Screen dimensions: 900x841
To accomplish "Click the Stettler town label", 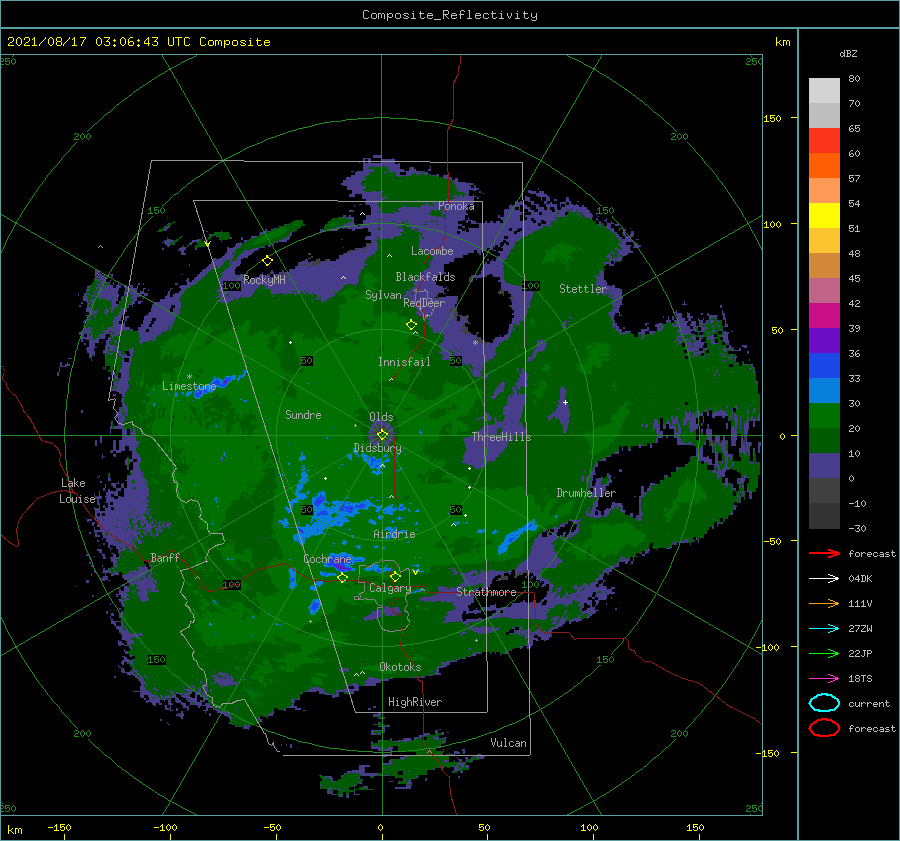I will [x=583, y=289].
